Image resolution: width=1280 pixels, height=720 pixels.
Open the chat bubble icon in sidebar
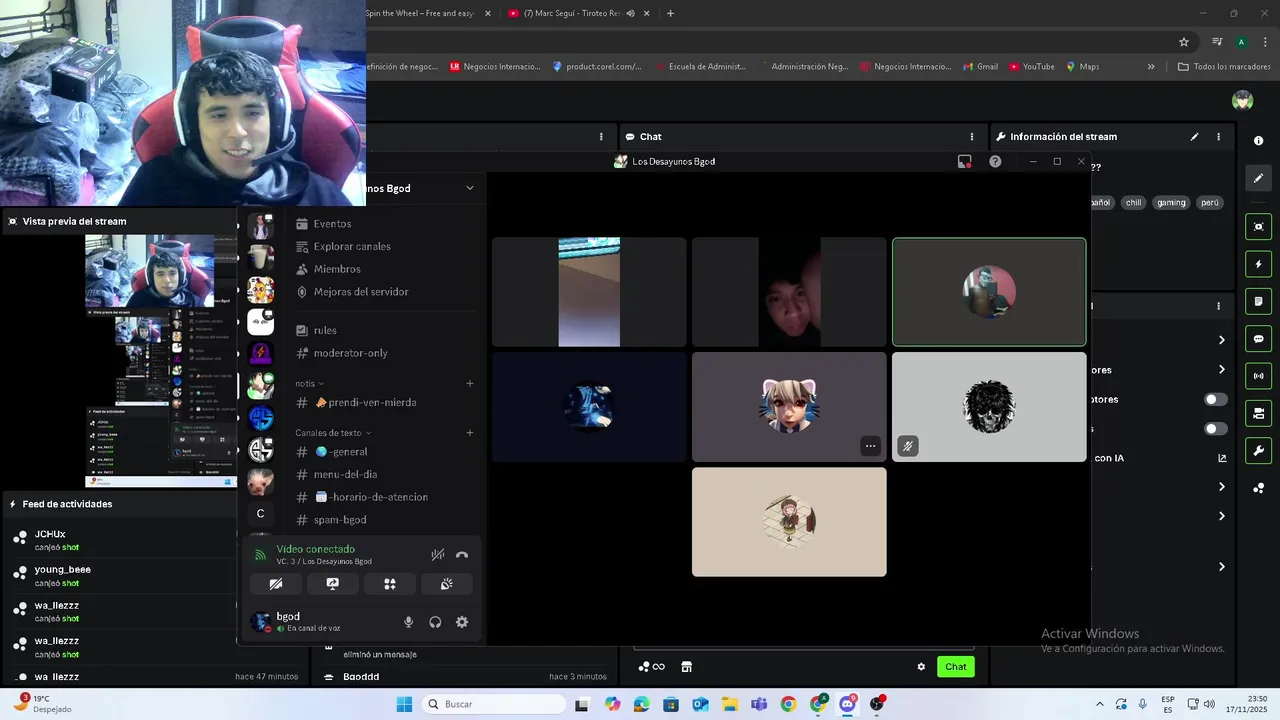pos(1259,339)
